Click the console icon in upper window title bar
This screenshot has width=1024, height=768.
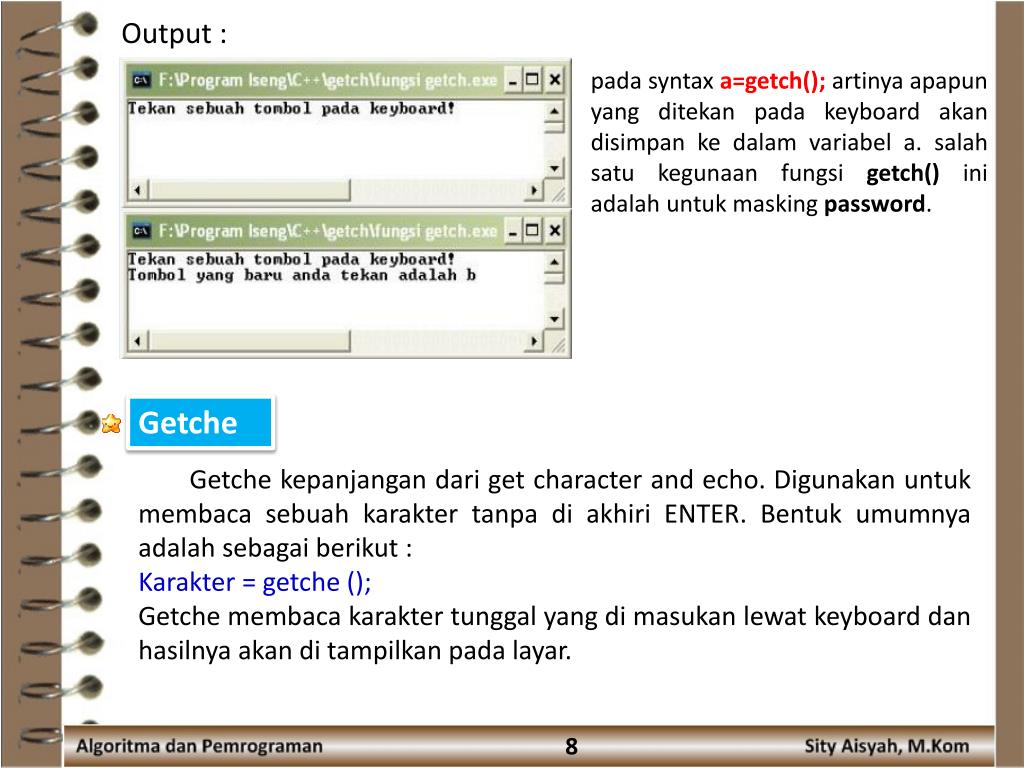pos(141,80)
